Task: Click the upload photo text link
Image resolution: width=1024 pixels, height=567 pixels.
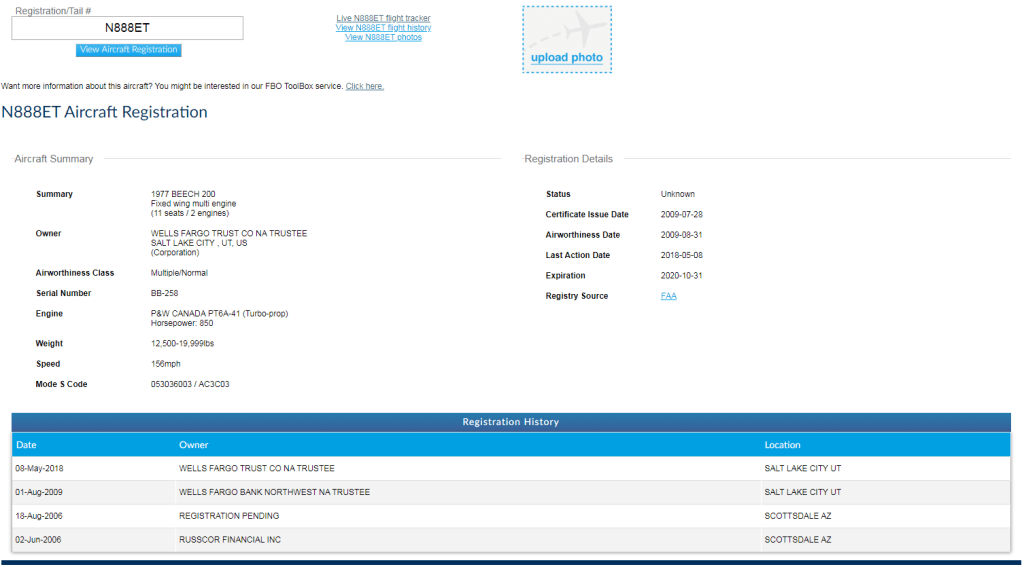Action: pyautogui.click(x=567, y=58)
